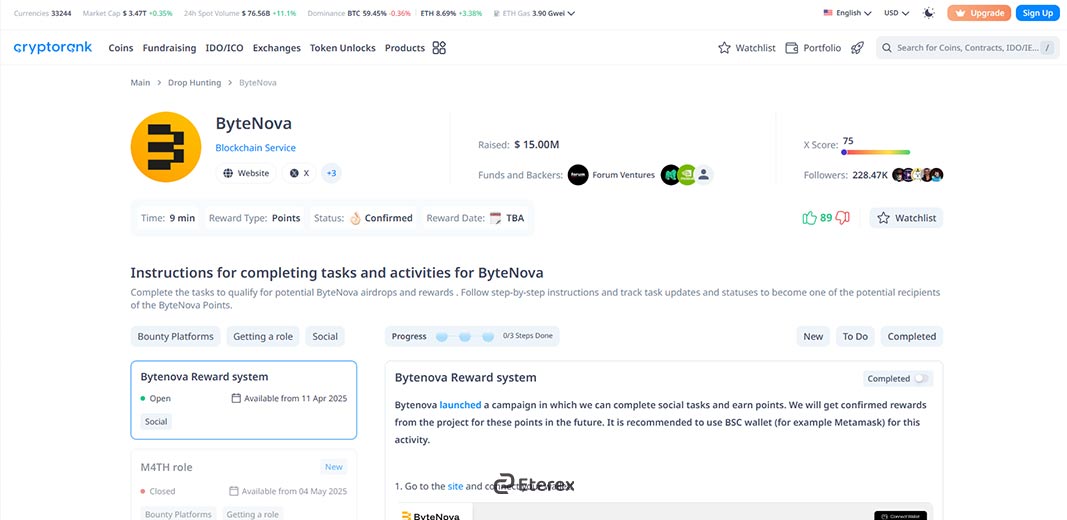Open the Fundraising menu
This screenshot has height=520, width=1067.
click(x=169, y=48)
